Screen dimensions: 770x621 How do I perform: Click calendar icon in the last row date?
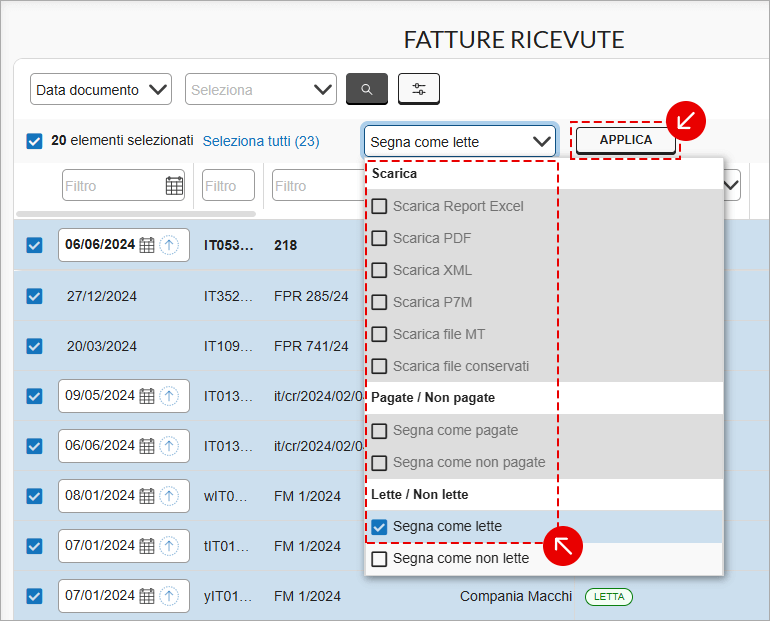point(147,596)
